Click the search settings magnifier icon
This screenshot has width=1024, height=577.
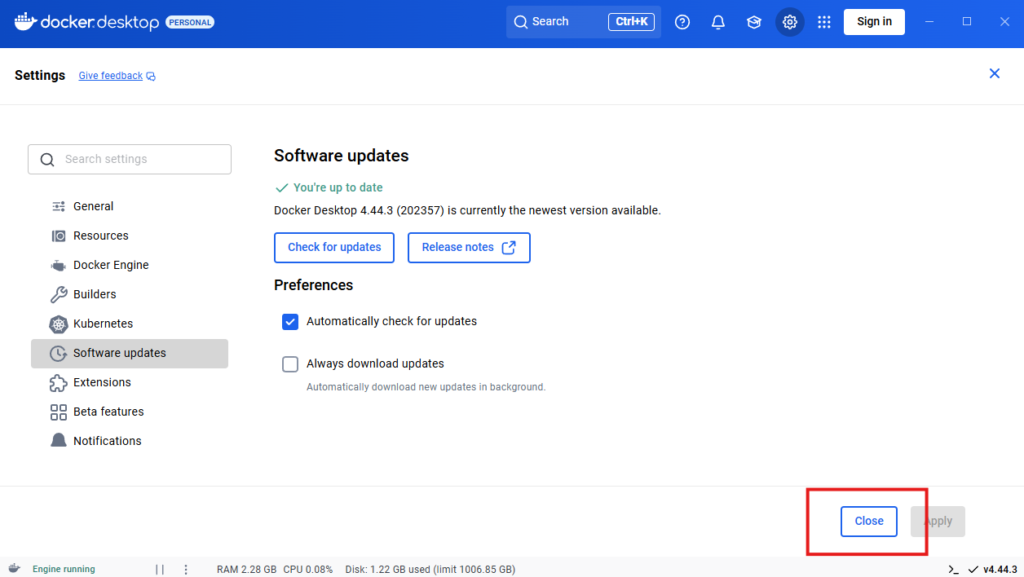pos(47,159)
